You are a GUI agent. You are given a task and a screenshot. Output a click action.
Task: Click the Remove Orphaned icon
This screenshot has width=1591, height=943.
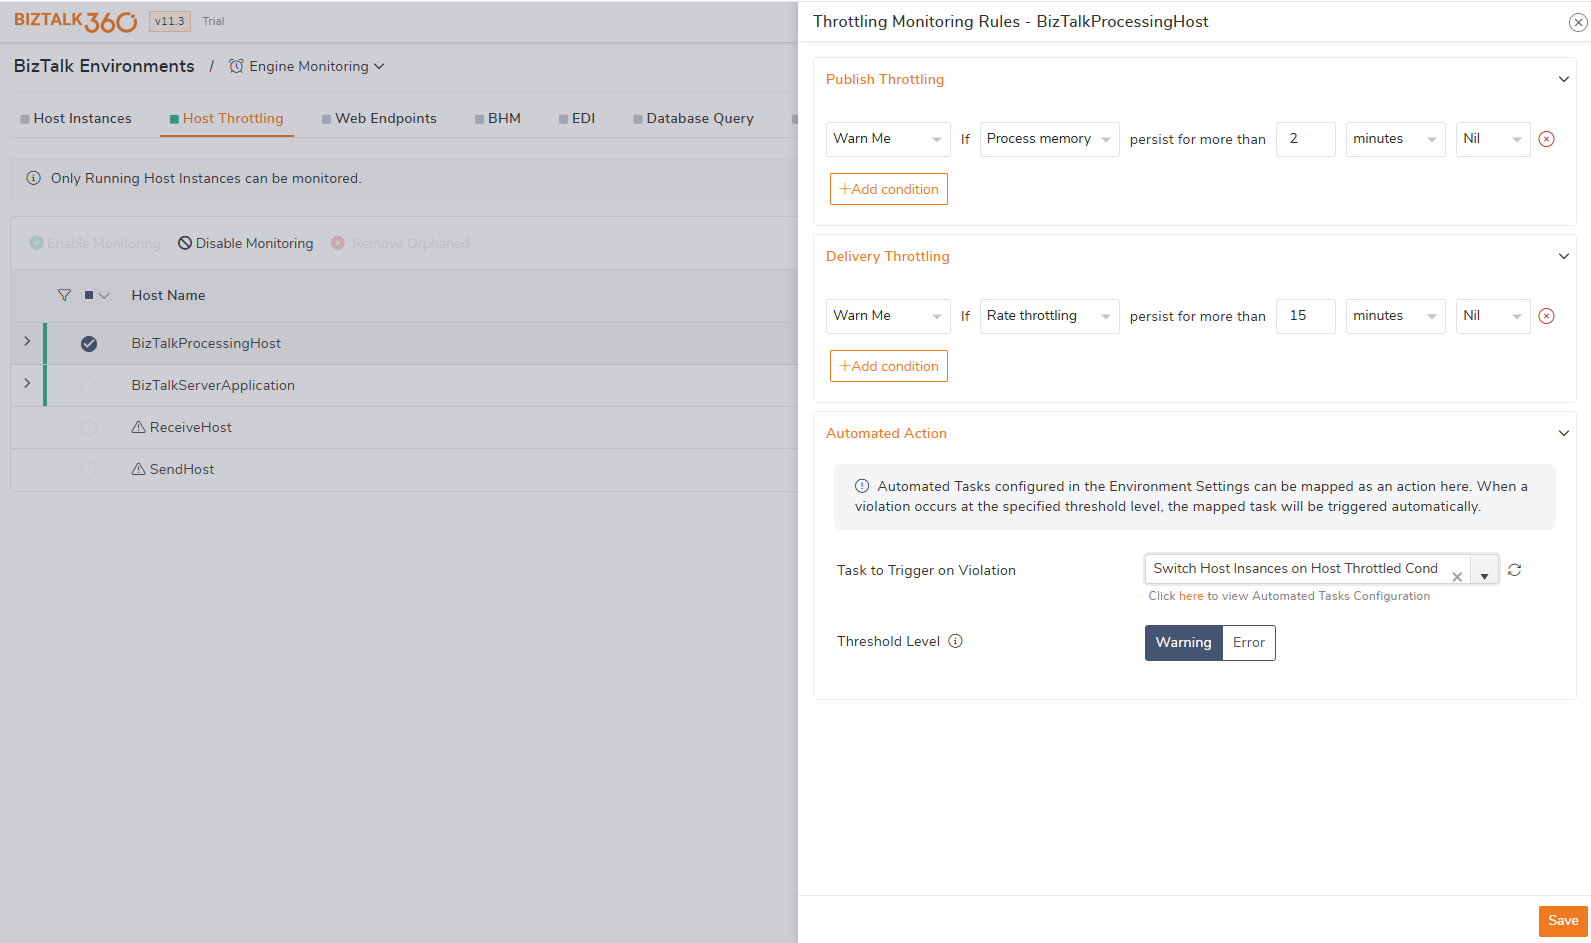pyautogui.click(x=338, y=243)
